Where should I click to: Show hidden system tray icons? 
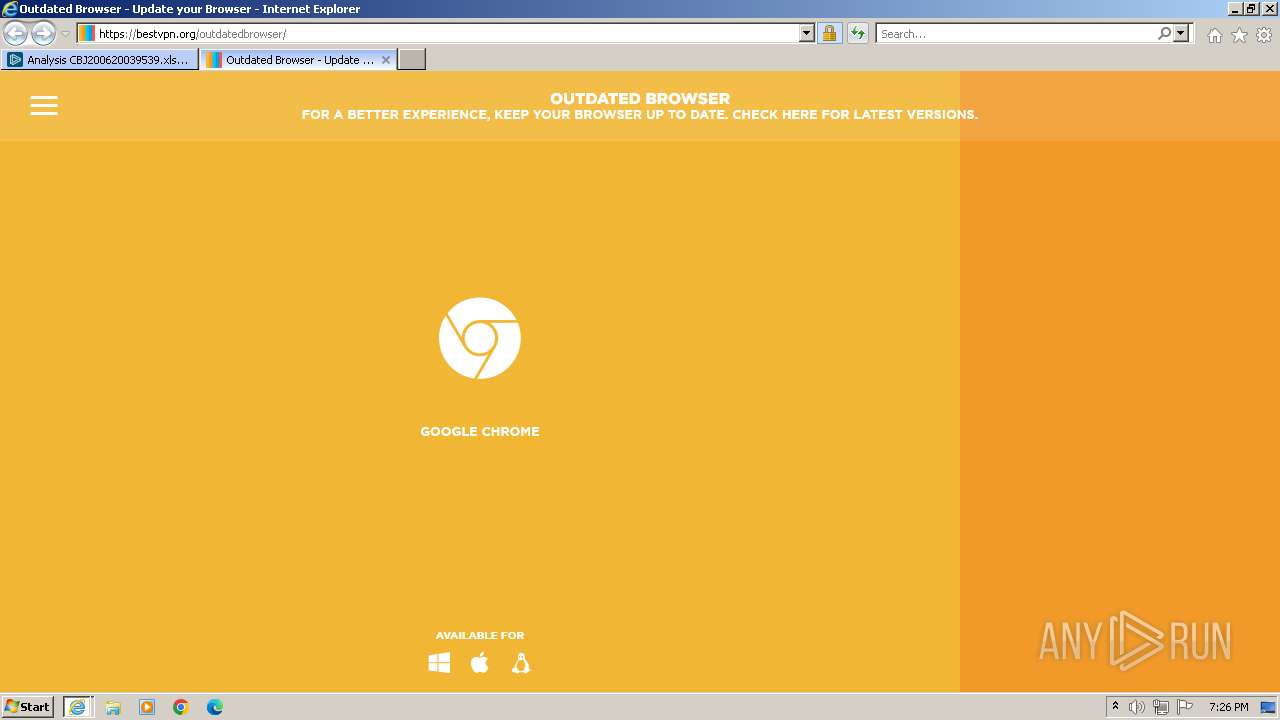(x=1115, y=707)
